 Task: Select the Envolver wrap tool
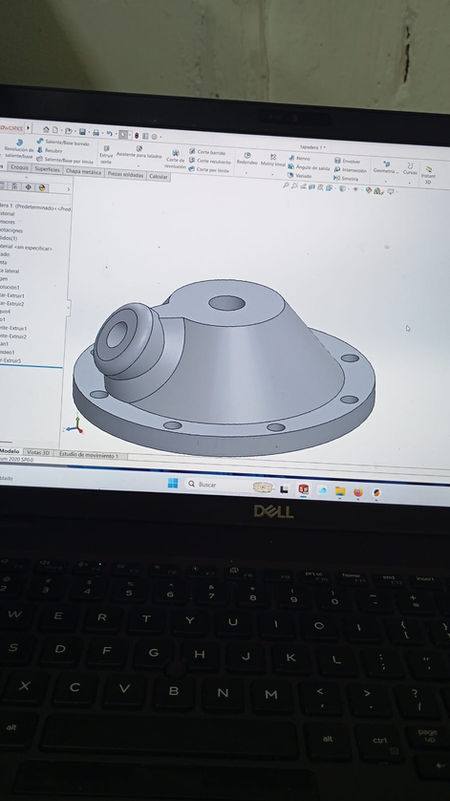(x=347, y=161)
